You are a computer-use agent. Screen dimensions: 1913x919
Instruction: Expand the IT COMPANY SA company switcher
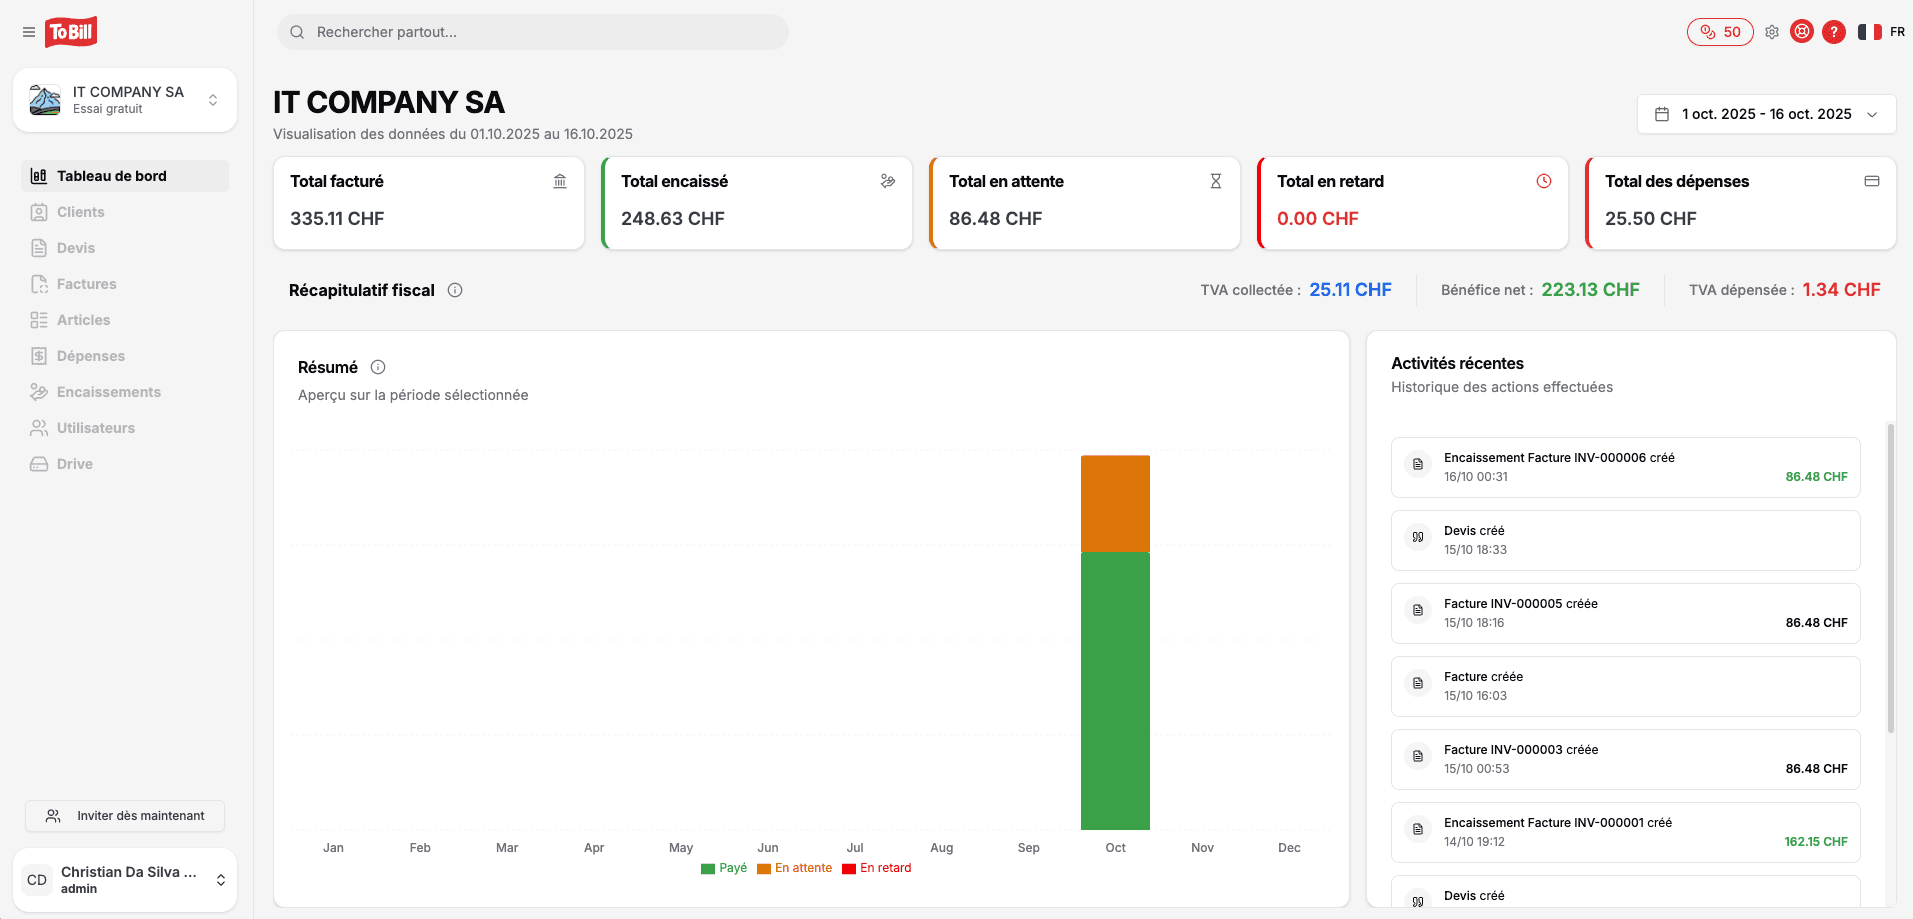click(x=125, y=100)
